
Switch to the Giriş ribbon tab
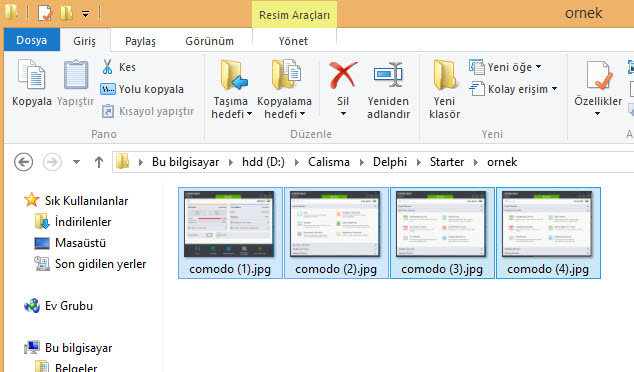[x=85, y=41]
